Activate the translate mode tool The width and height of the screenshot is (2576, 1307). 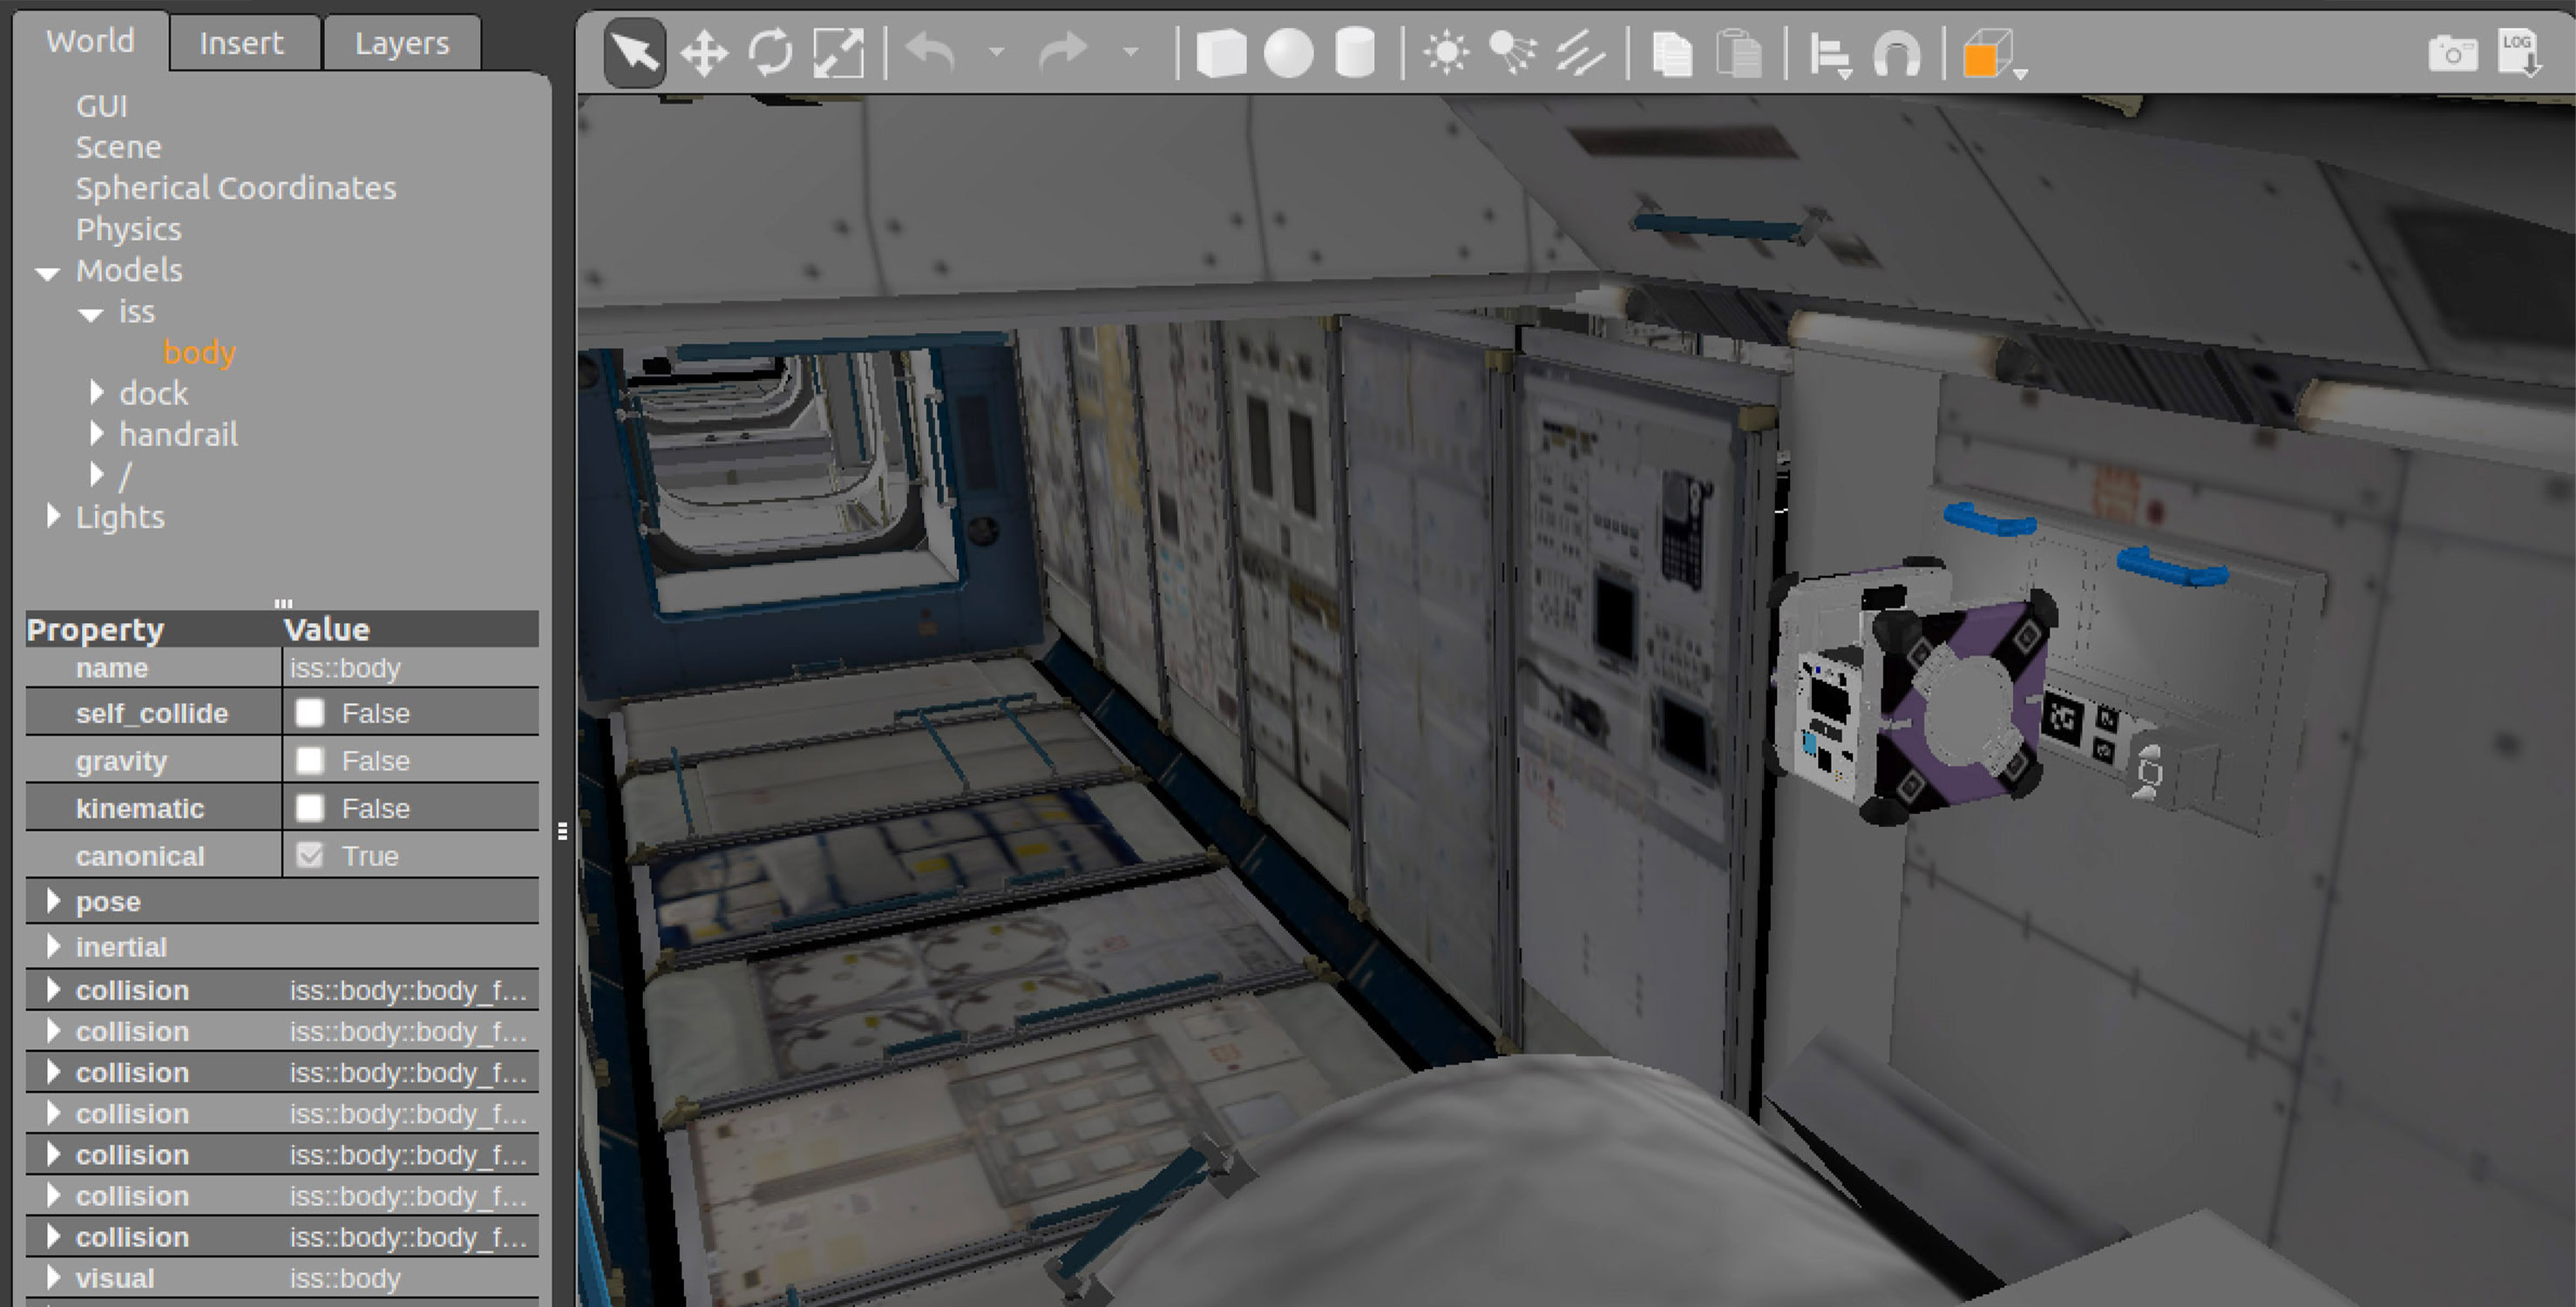pos(704,52)
